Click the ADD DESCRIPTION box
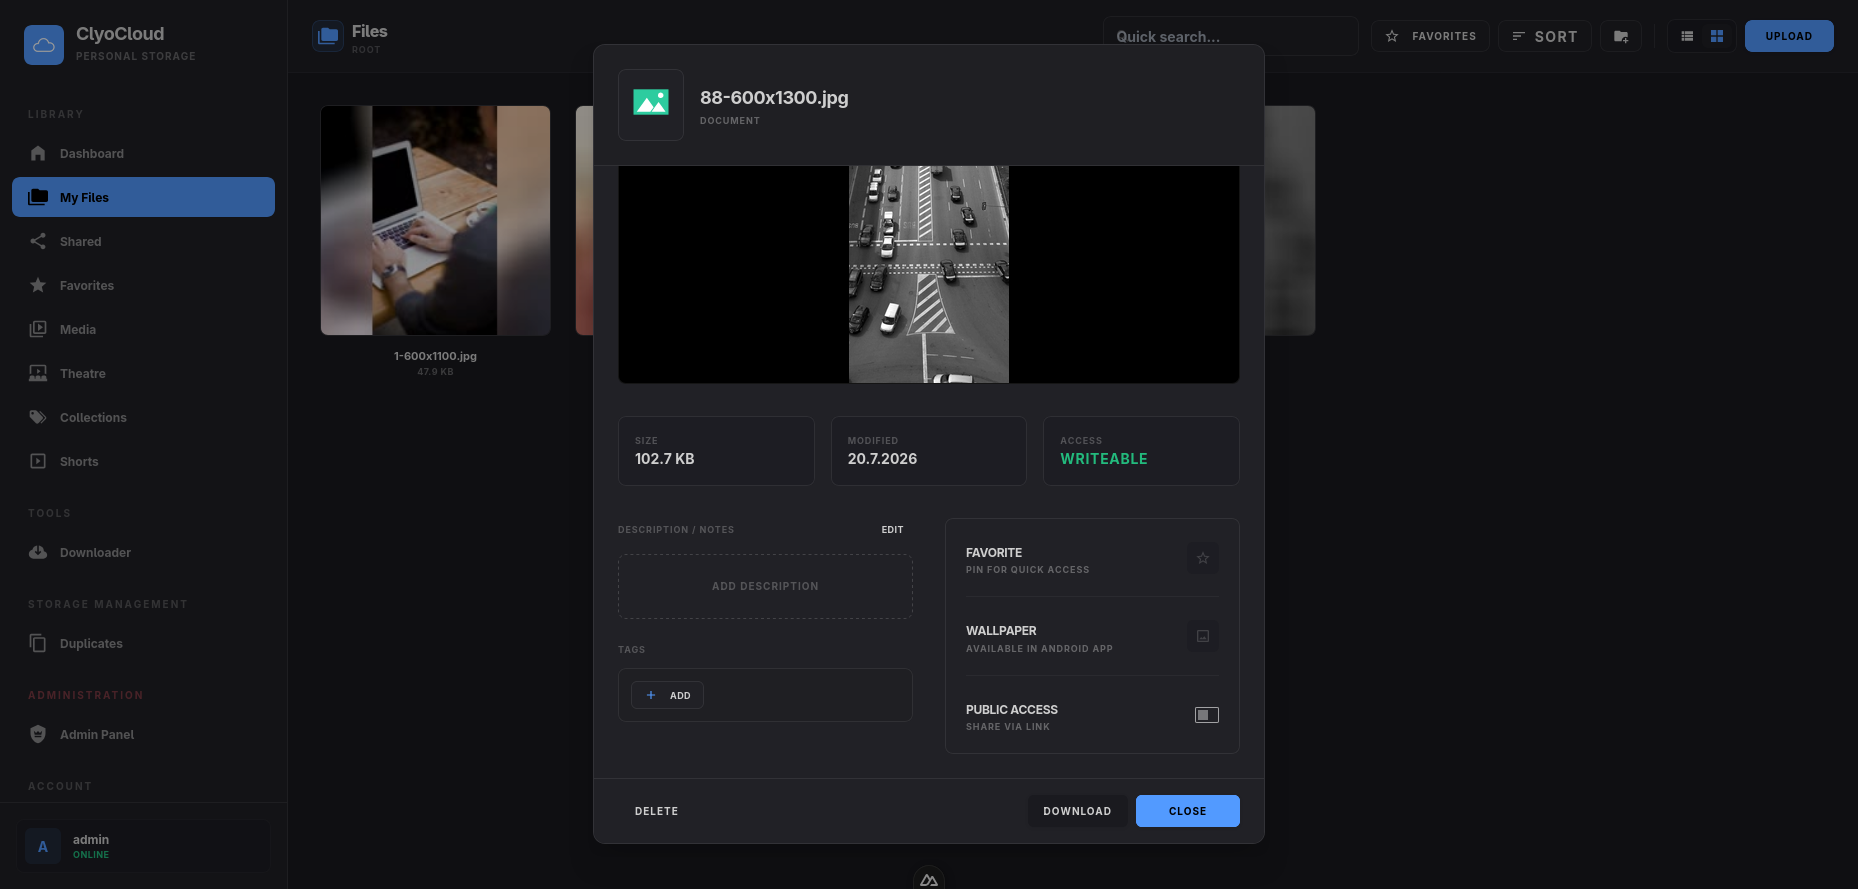Image resolution: width=1858 pixels, height=889 pixels. (765, 586)
